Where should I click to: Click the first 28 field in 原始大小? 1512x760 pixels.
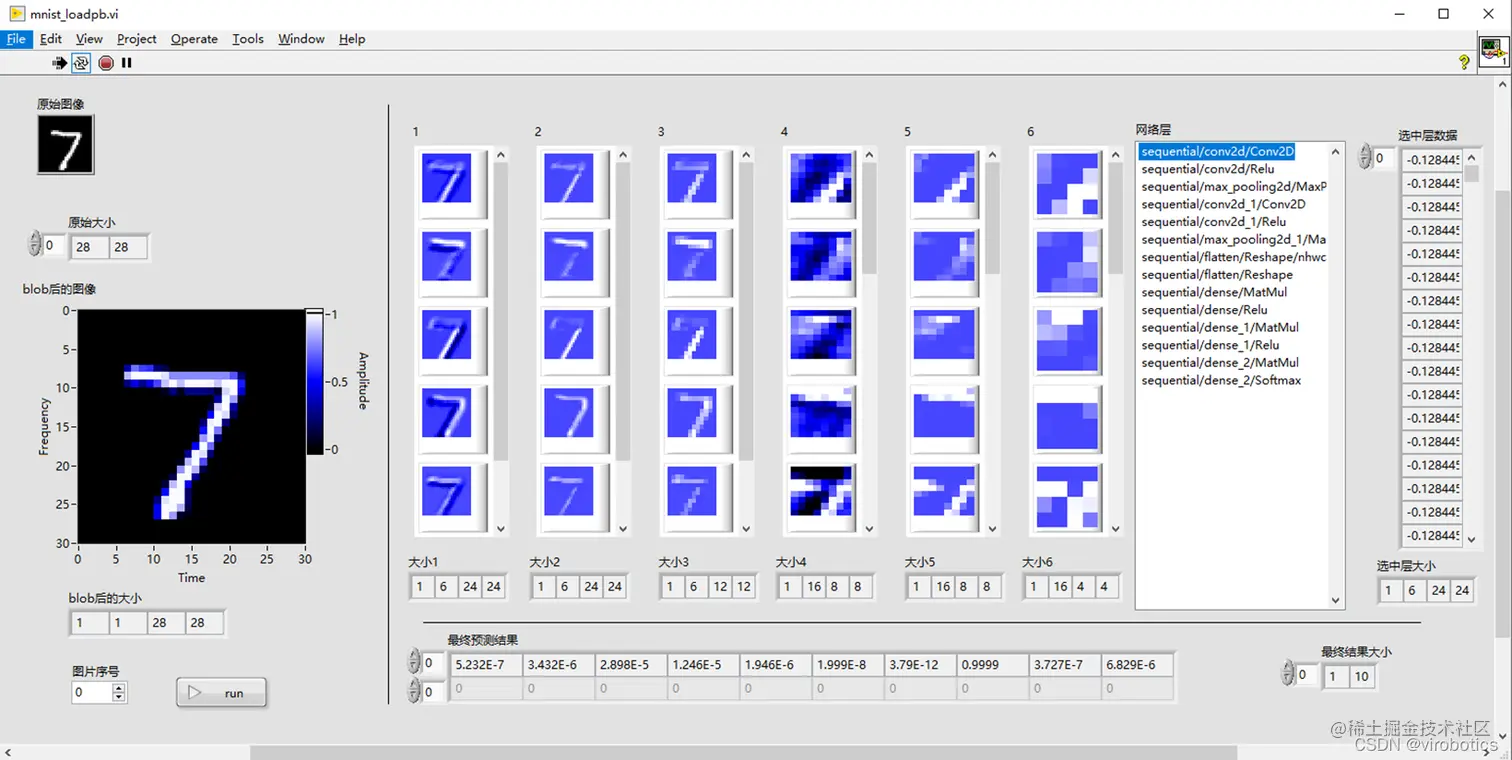89,246
